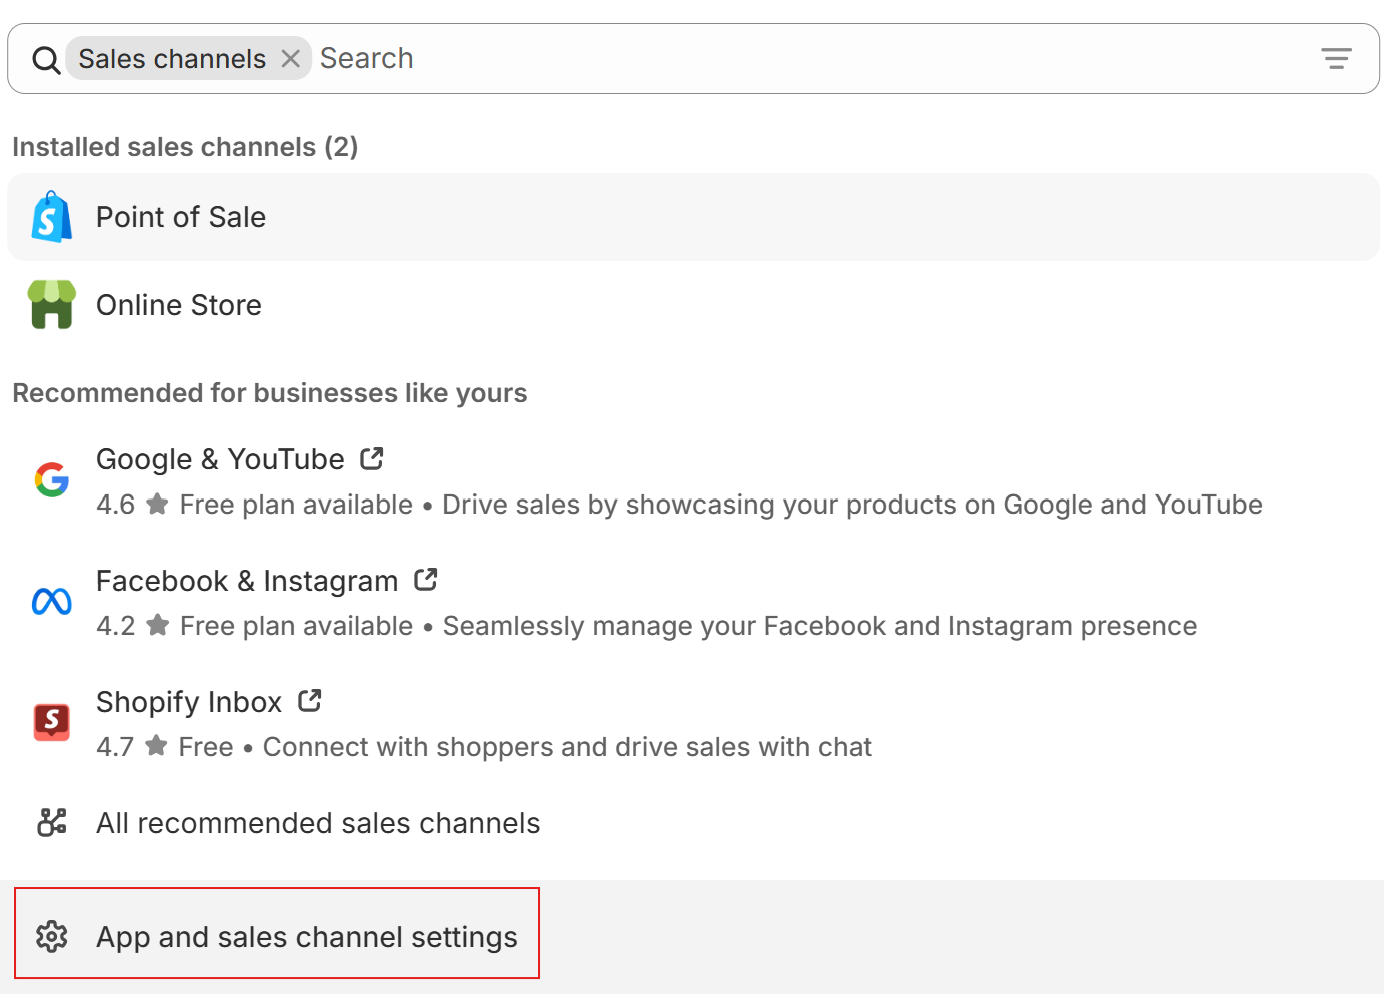Open Online Store channel
The width and height of the screenshot is (1384, 994).
(x=693, y=305)
